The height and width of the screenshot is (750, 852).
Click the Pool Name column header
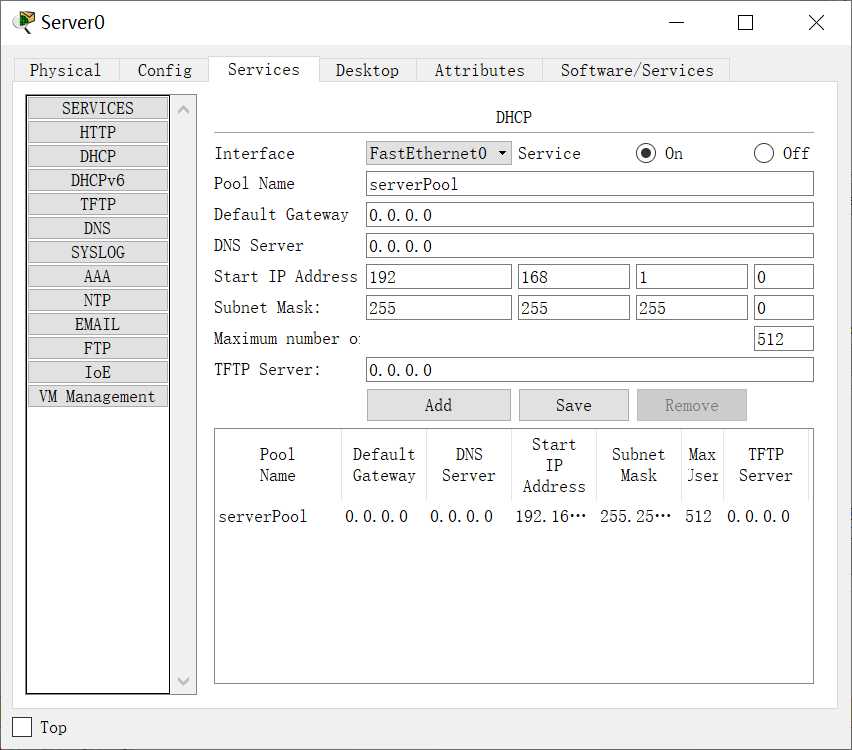278,465
